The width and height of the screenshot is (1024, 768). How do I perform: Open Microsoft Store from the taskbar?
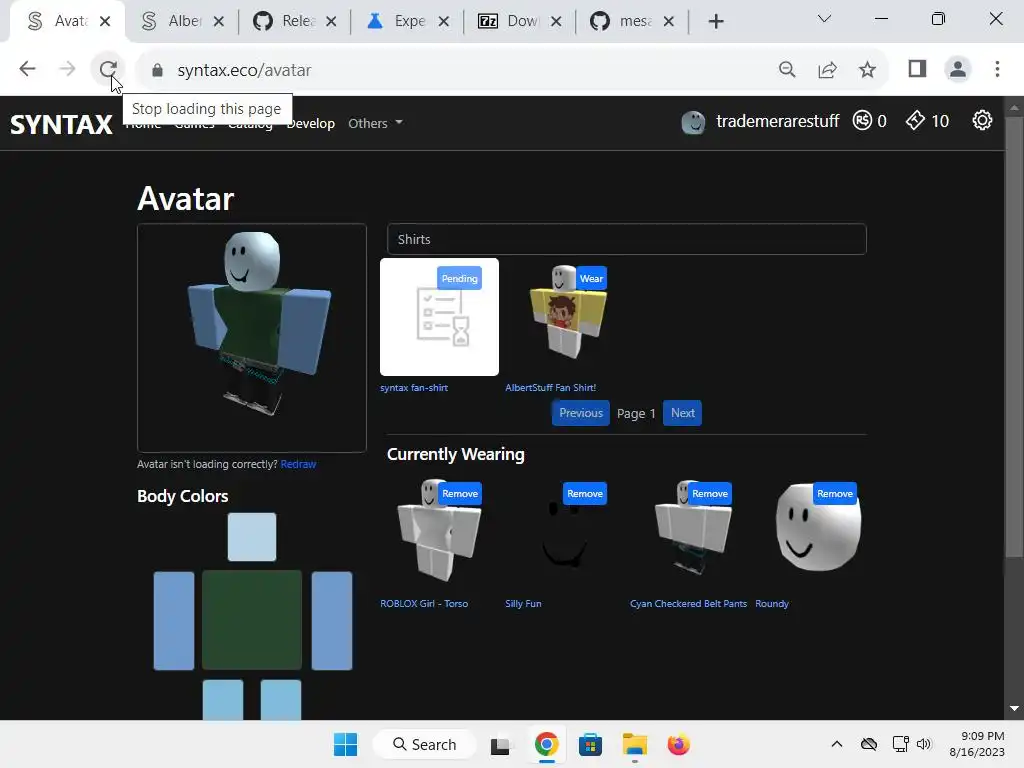590,744
